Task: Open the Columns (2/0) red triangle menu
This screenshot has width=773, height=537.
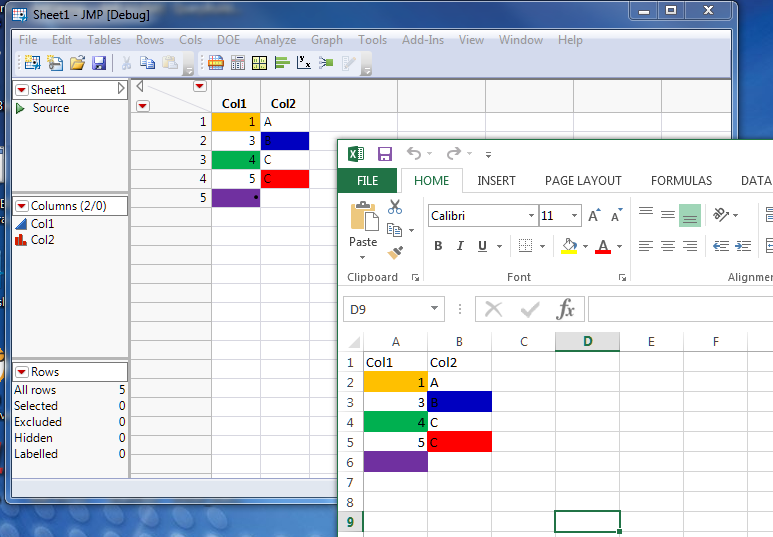Action: (22, 206)
